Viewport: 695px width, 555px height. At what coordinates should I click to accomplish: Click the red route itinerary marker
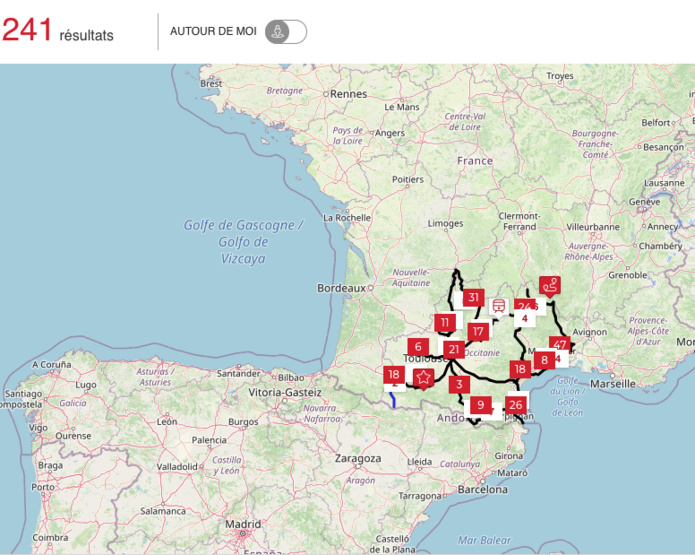[549, 285]
